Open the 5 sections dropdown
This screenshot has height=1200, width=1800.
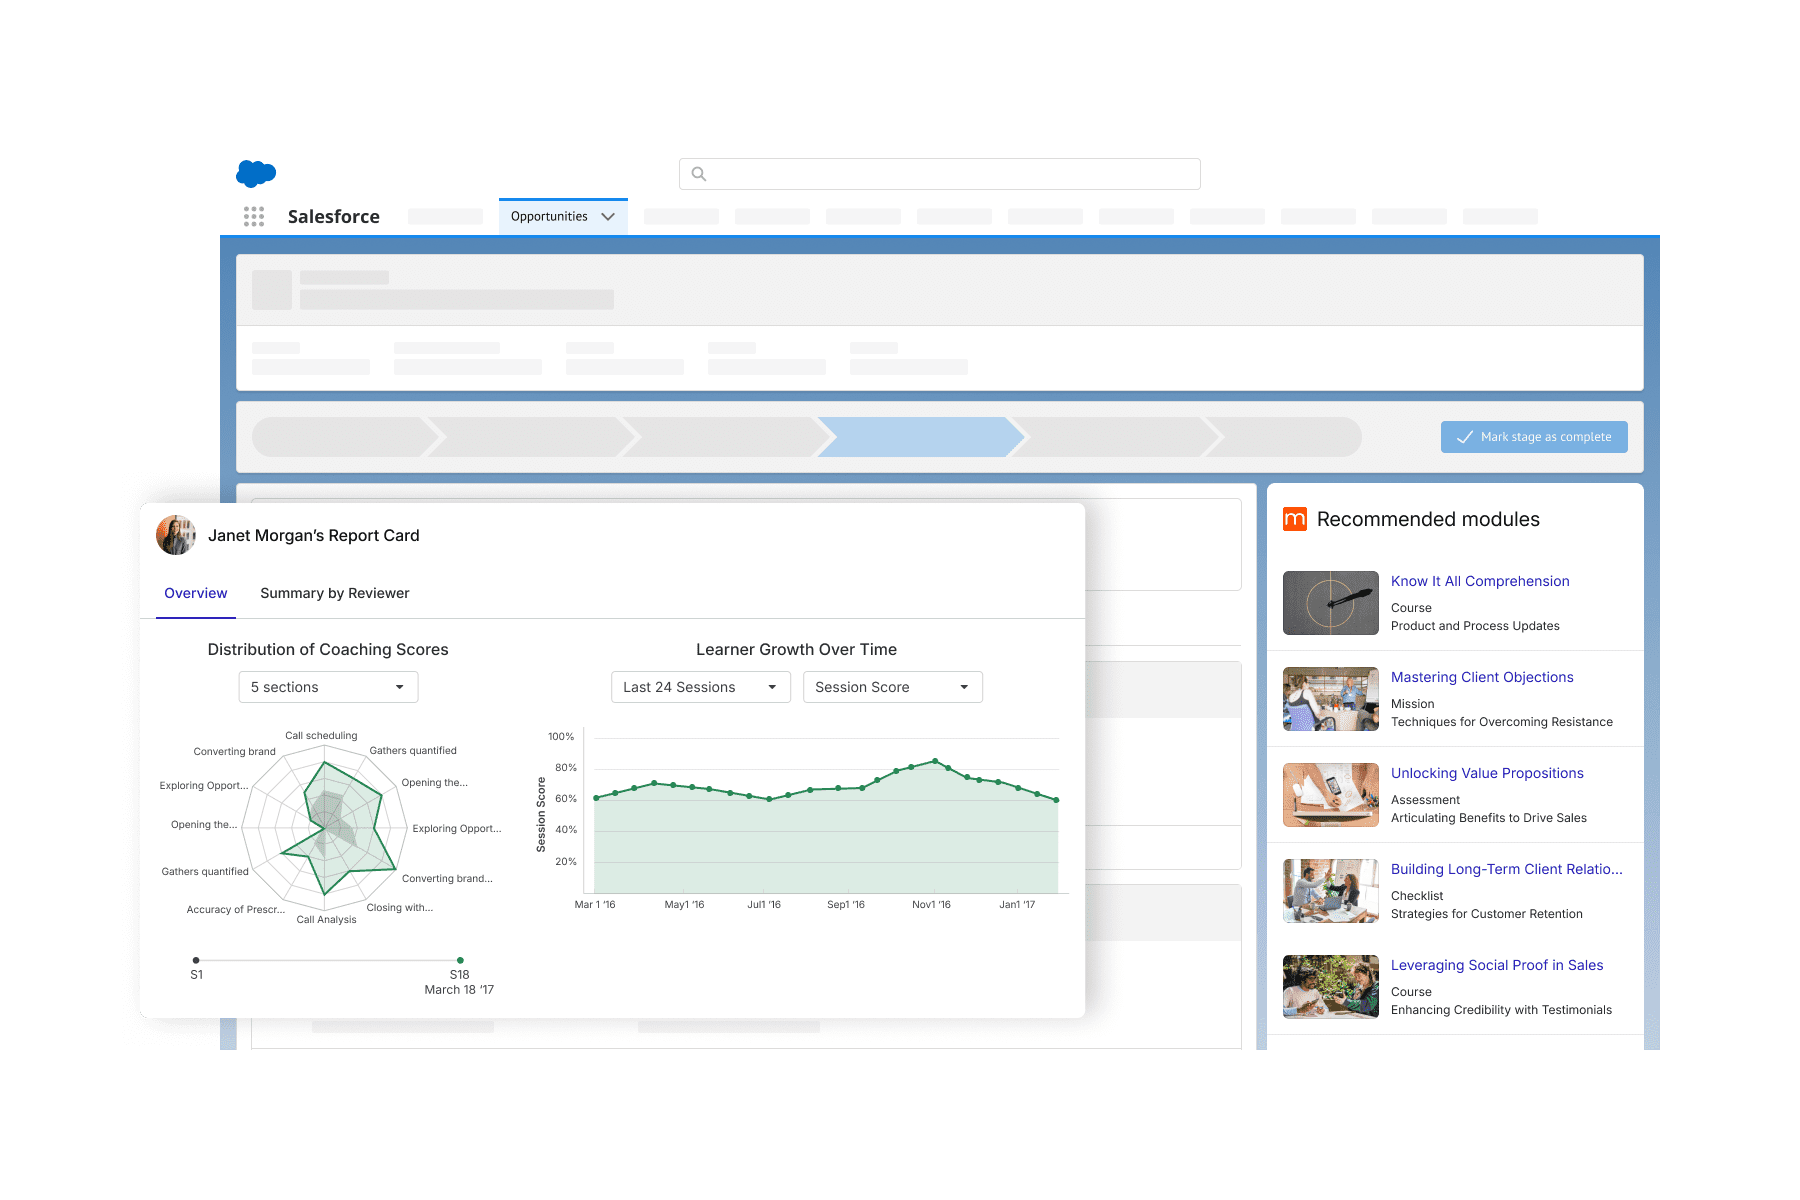tap(327, 686)
